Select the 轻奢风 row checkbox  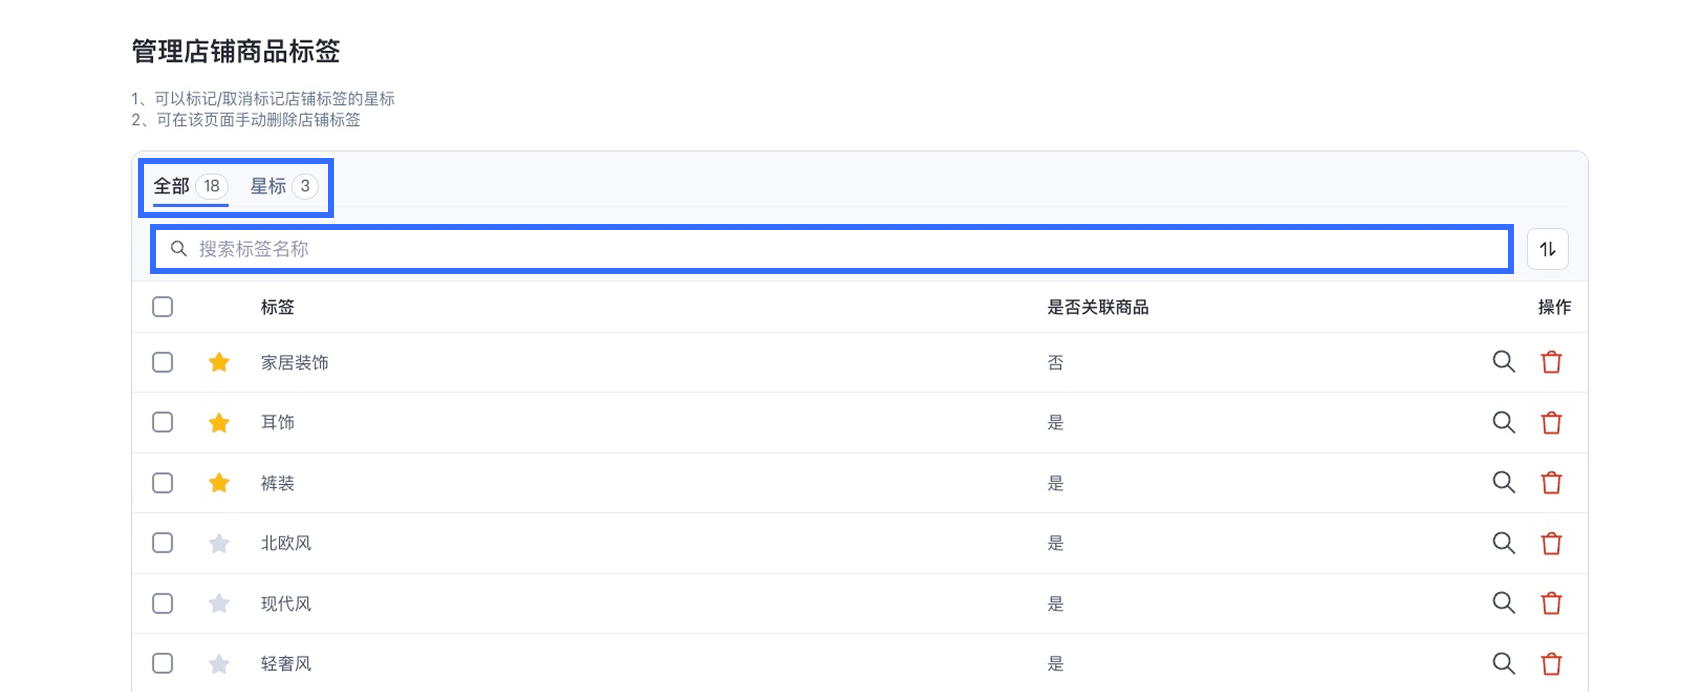pos(162,663)
